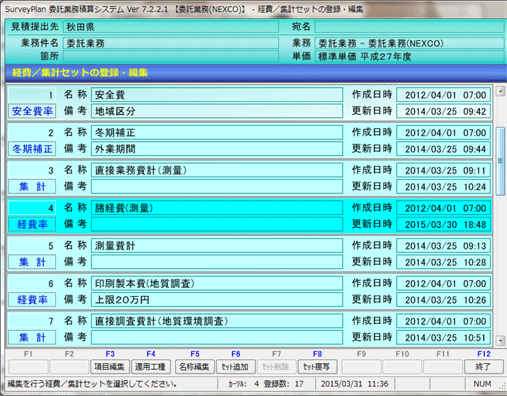Select the 直接業務費計(測量) name field
The width and height of the screenshot is (507, 396).
click(x=217, y=170)
